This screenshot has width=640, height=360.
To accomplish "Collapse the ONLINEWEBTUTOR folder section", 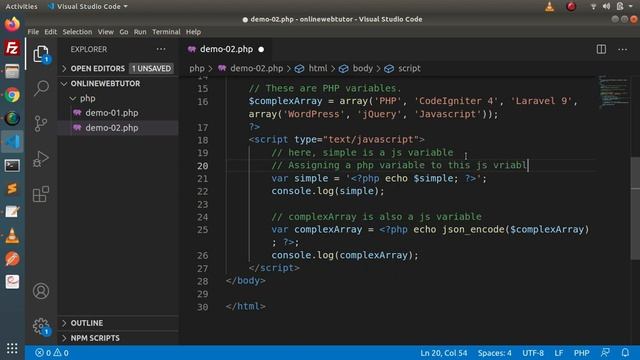I will pos(105,84).
